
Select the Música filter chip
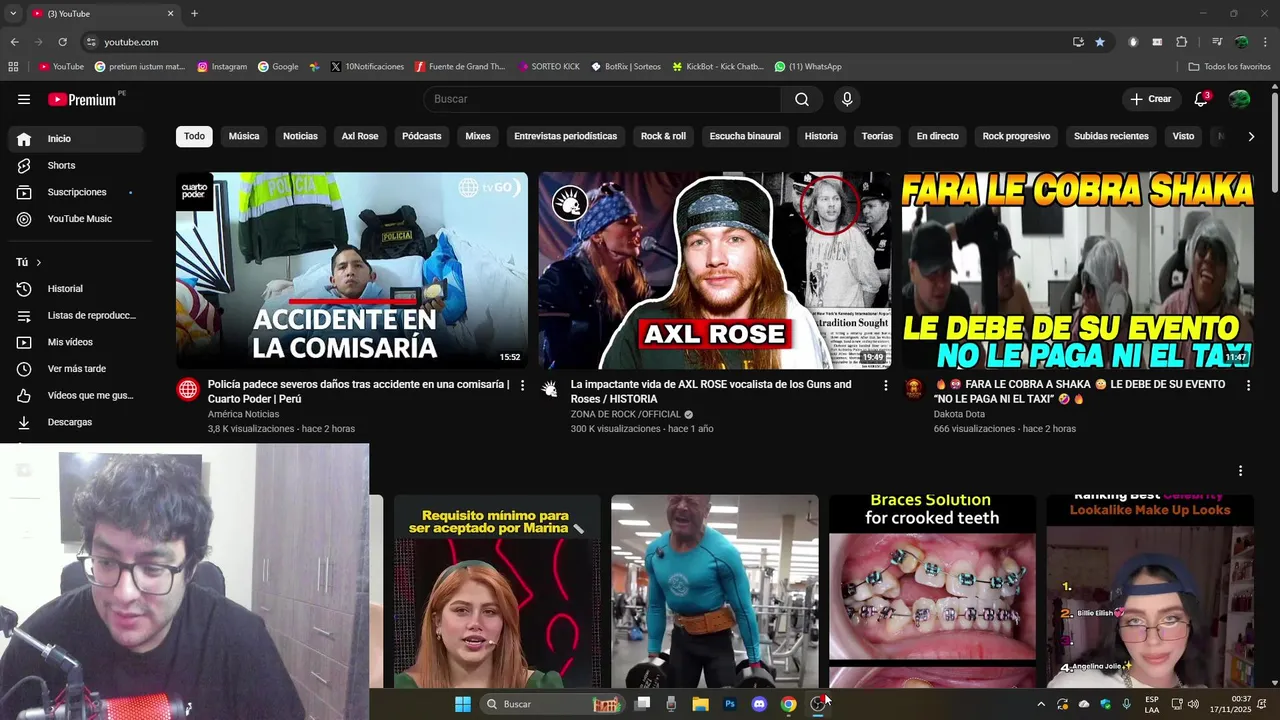click(244, 136)
